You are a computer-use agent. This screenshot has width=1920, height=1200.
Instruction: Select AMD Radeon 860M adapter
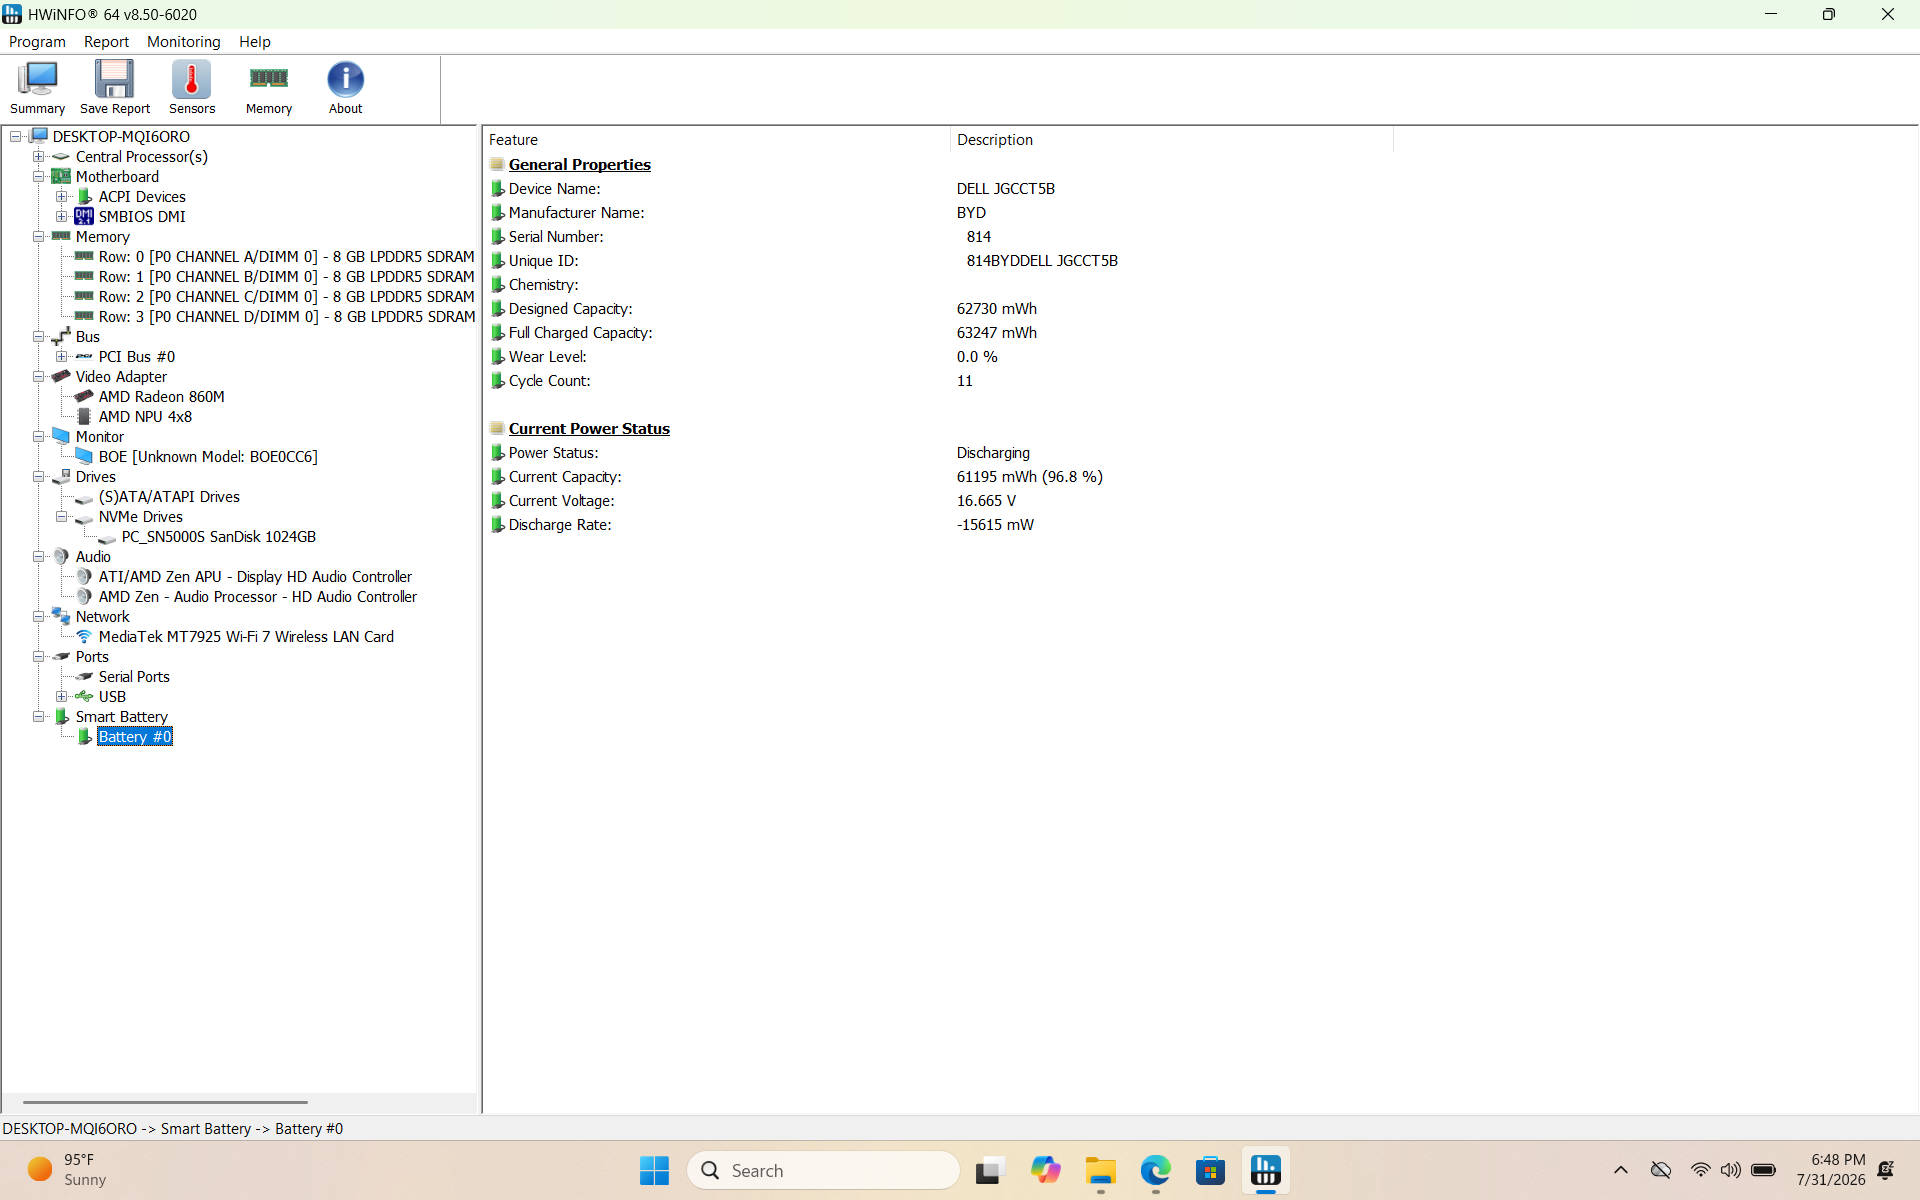point(161,397)
